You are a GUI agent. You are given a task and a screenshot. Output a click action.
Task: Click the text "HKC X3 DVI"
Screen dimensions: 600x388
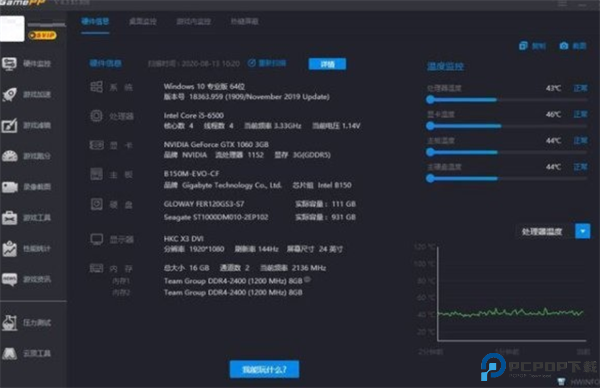point(184,239)
